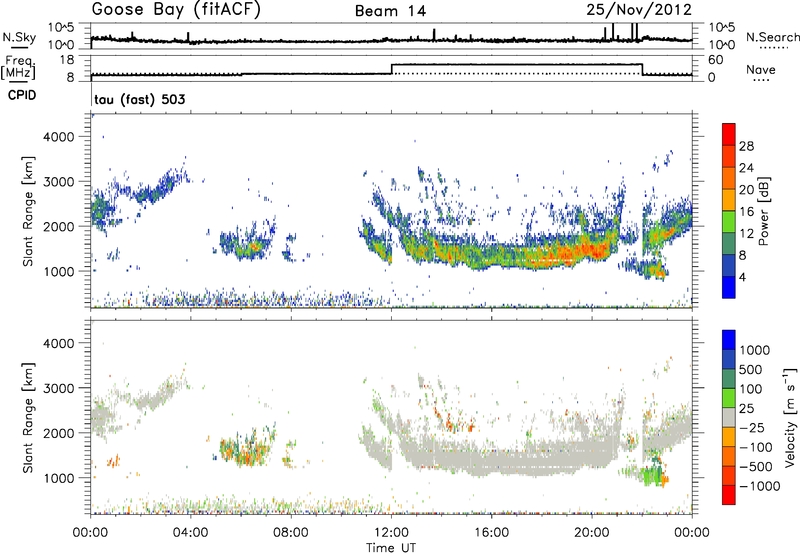Click the '1000' range label on velocity panel
The width and height of the screenshot is (800, 554).
point(59,478)
